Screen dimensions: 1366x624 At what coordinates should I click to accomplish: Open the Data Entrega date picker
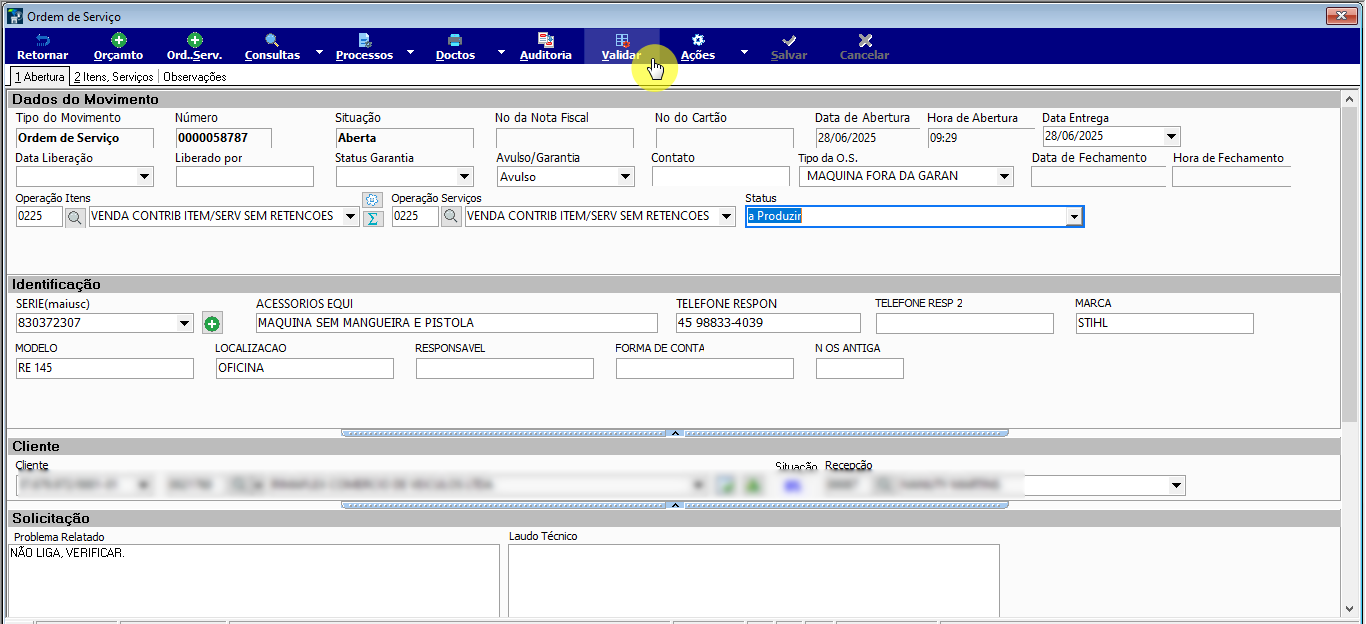pyautogui.click(x=1172, y=136)
